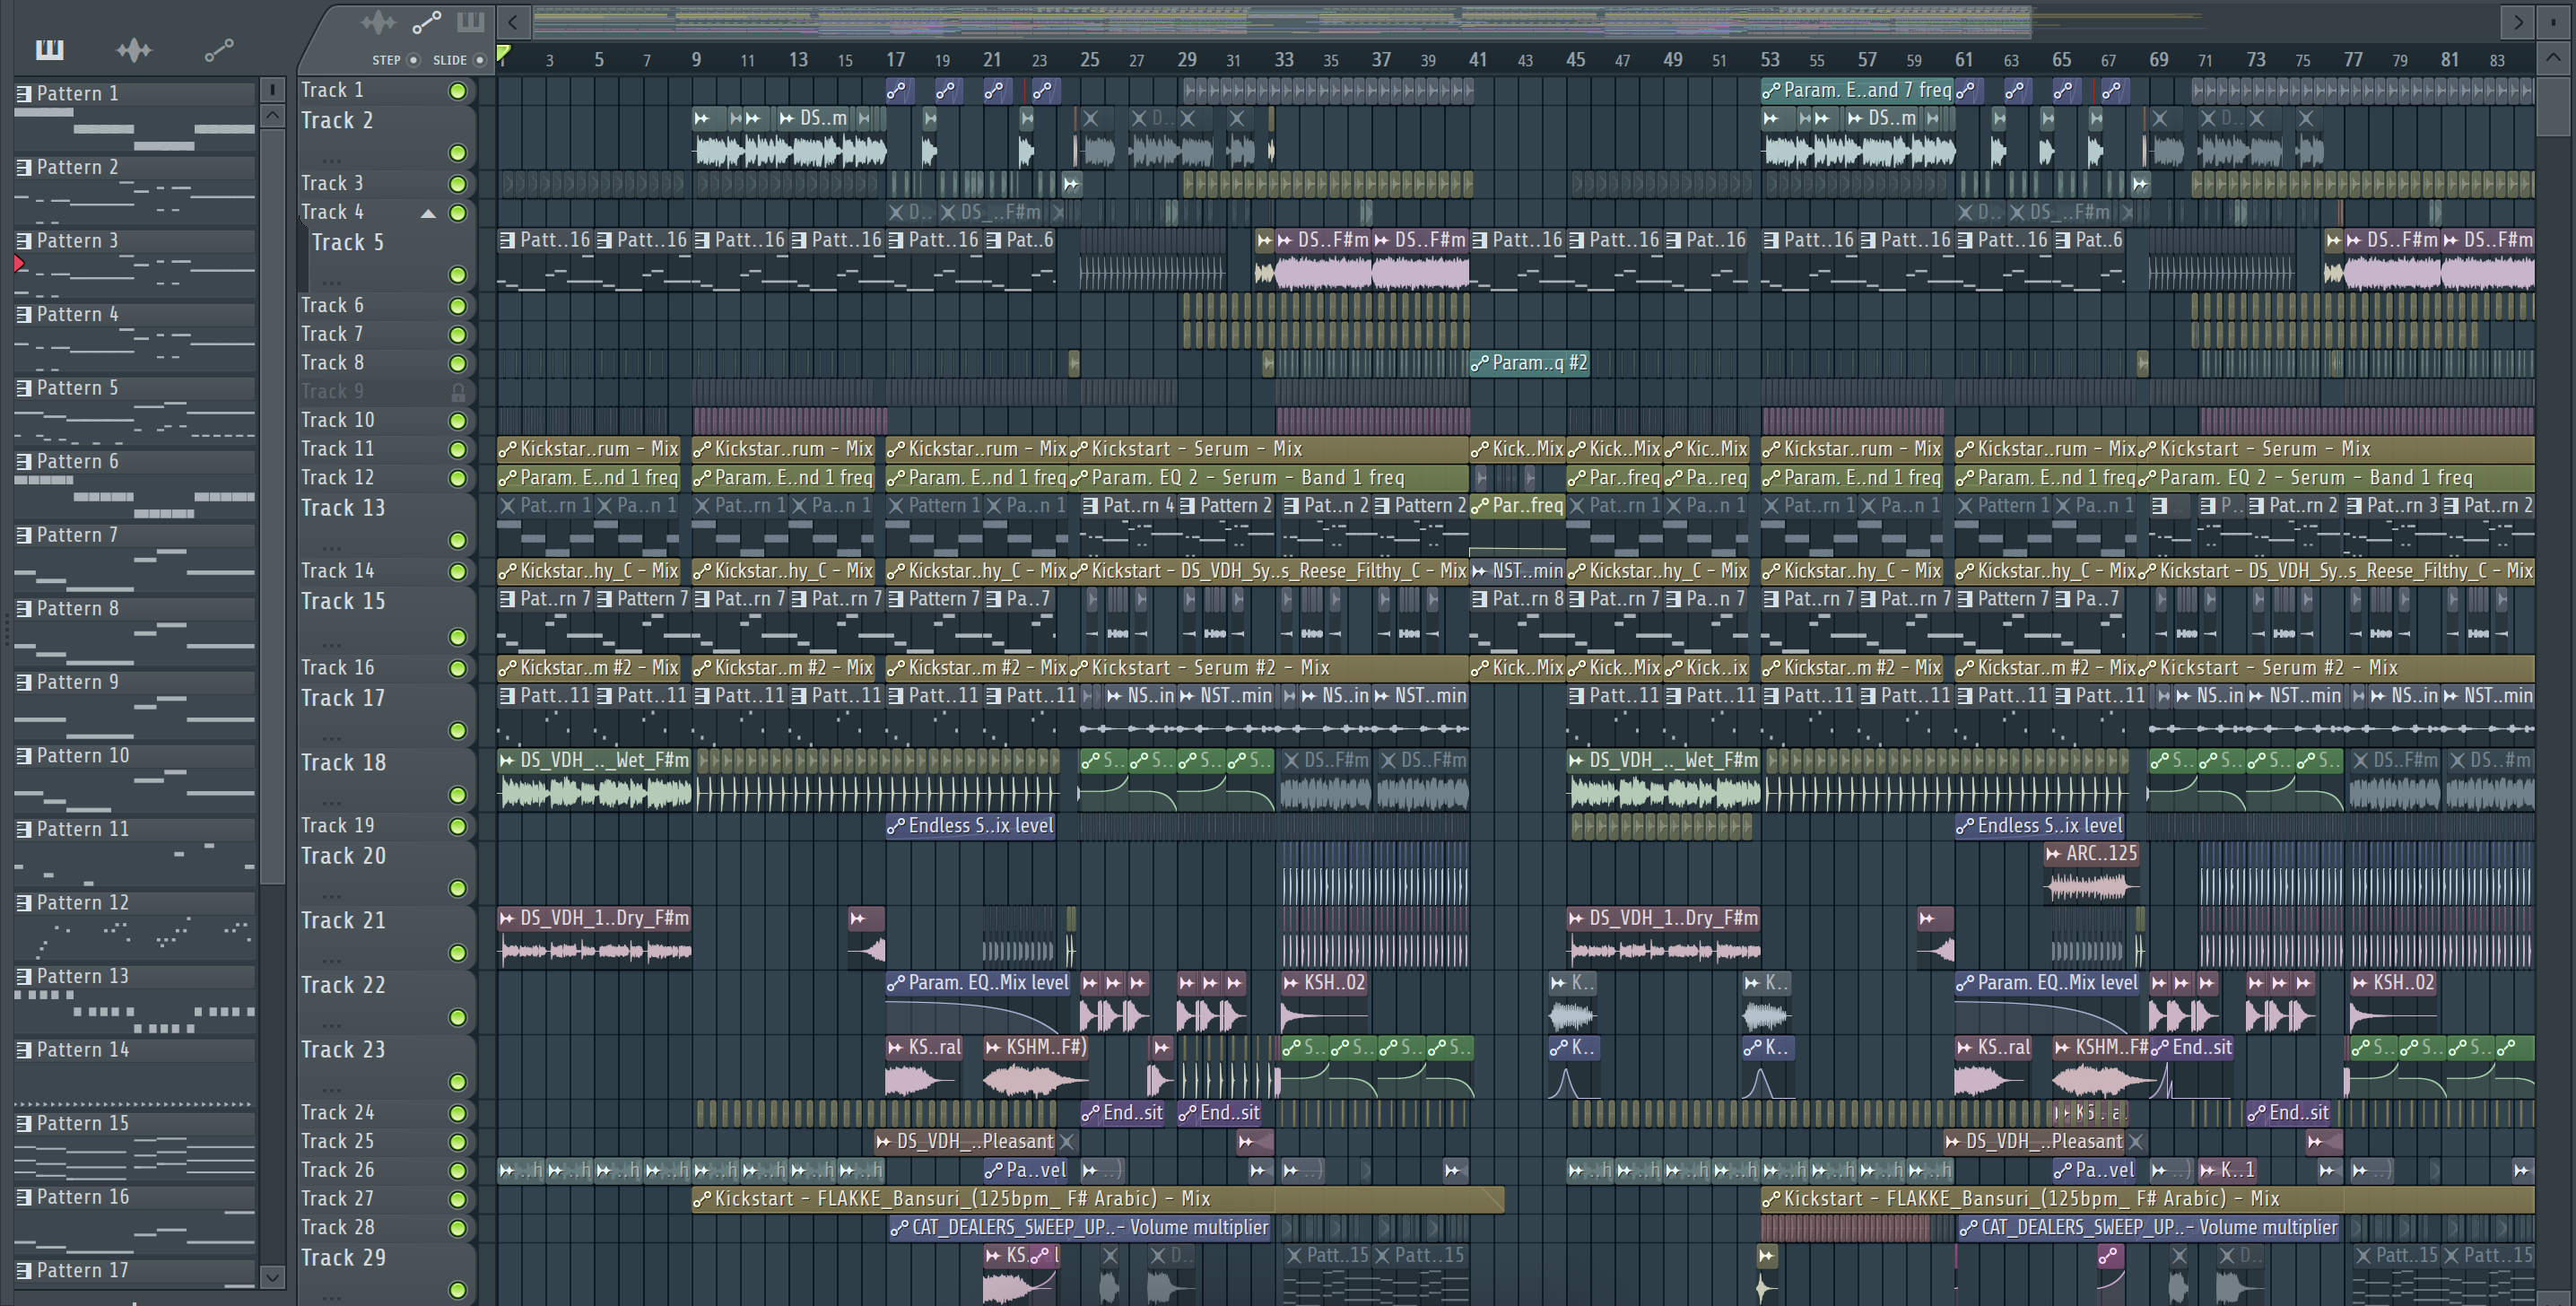2576x1306 pixels.
Task: Click pattern icon on Pat..rn 8 clip
Action: coord(1480,598)
